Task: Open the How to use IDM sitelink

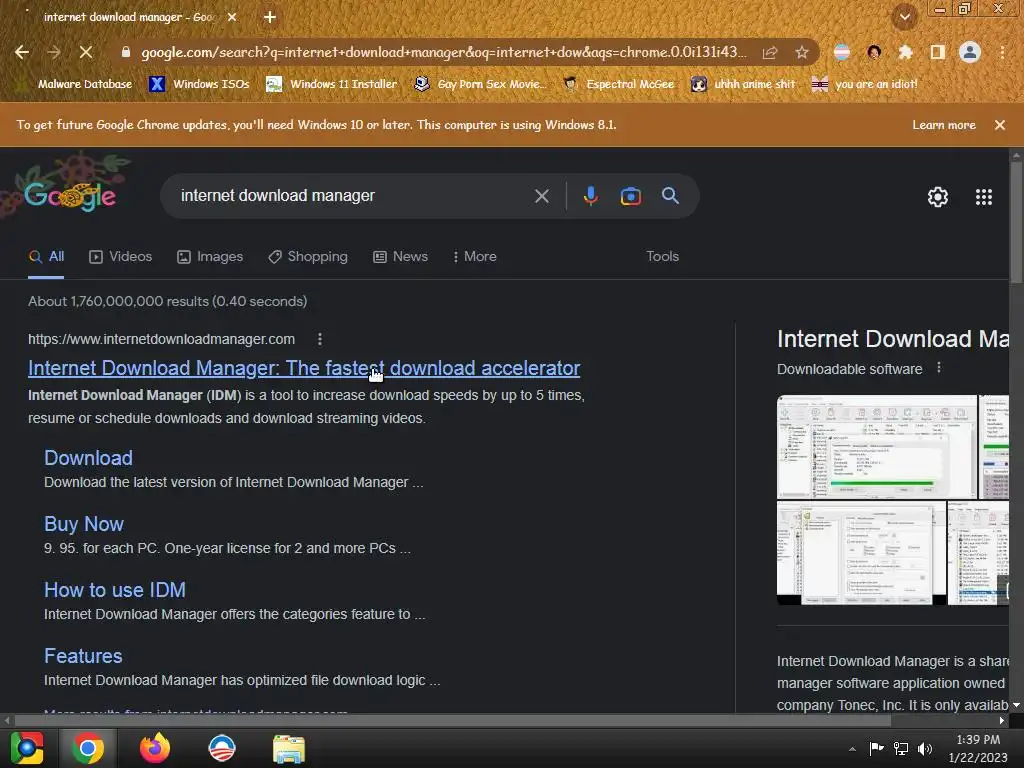Action: pyautogui.click(x=115, y=590)
